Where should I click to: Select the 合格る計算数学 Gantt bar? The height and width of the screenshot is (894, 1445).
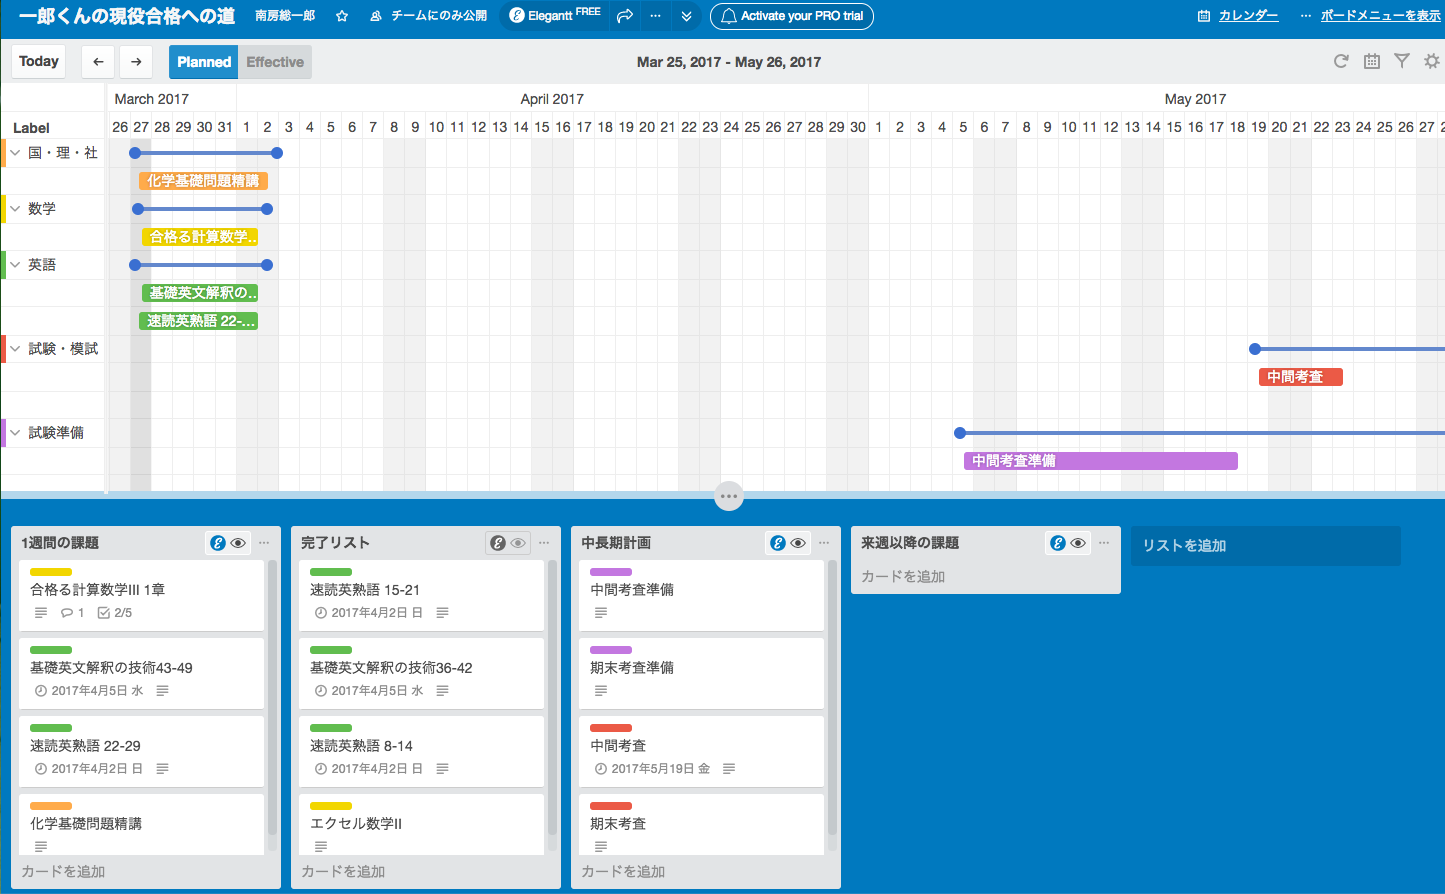coord(200,237)
